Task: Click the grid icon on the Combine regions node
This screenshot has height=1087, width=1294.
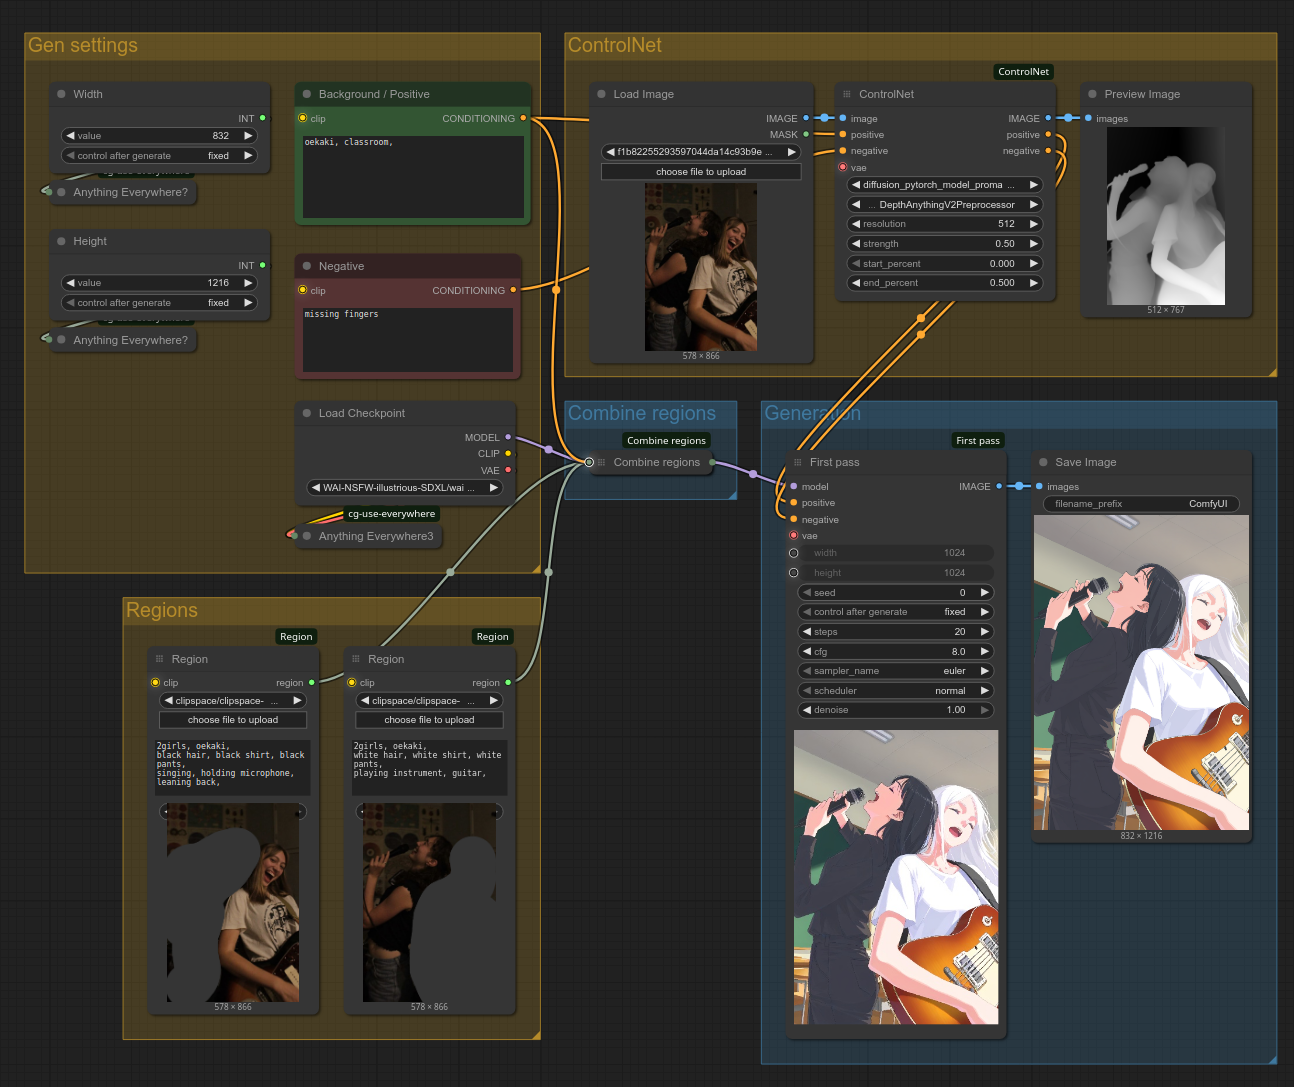Action: [602, 462]
